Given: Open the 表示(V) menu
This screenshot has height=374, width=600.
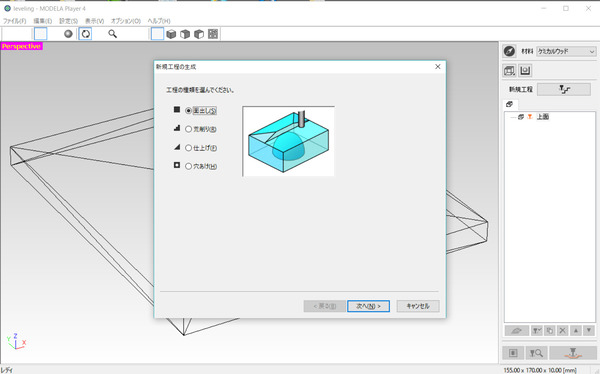Looking at the screenshot, I should tap(94, 21).
